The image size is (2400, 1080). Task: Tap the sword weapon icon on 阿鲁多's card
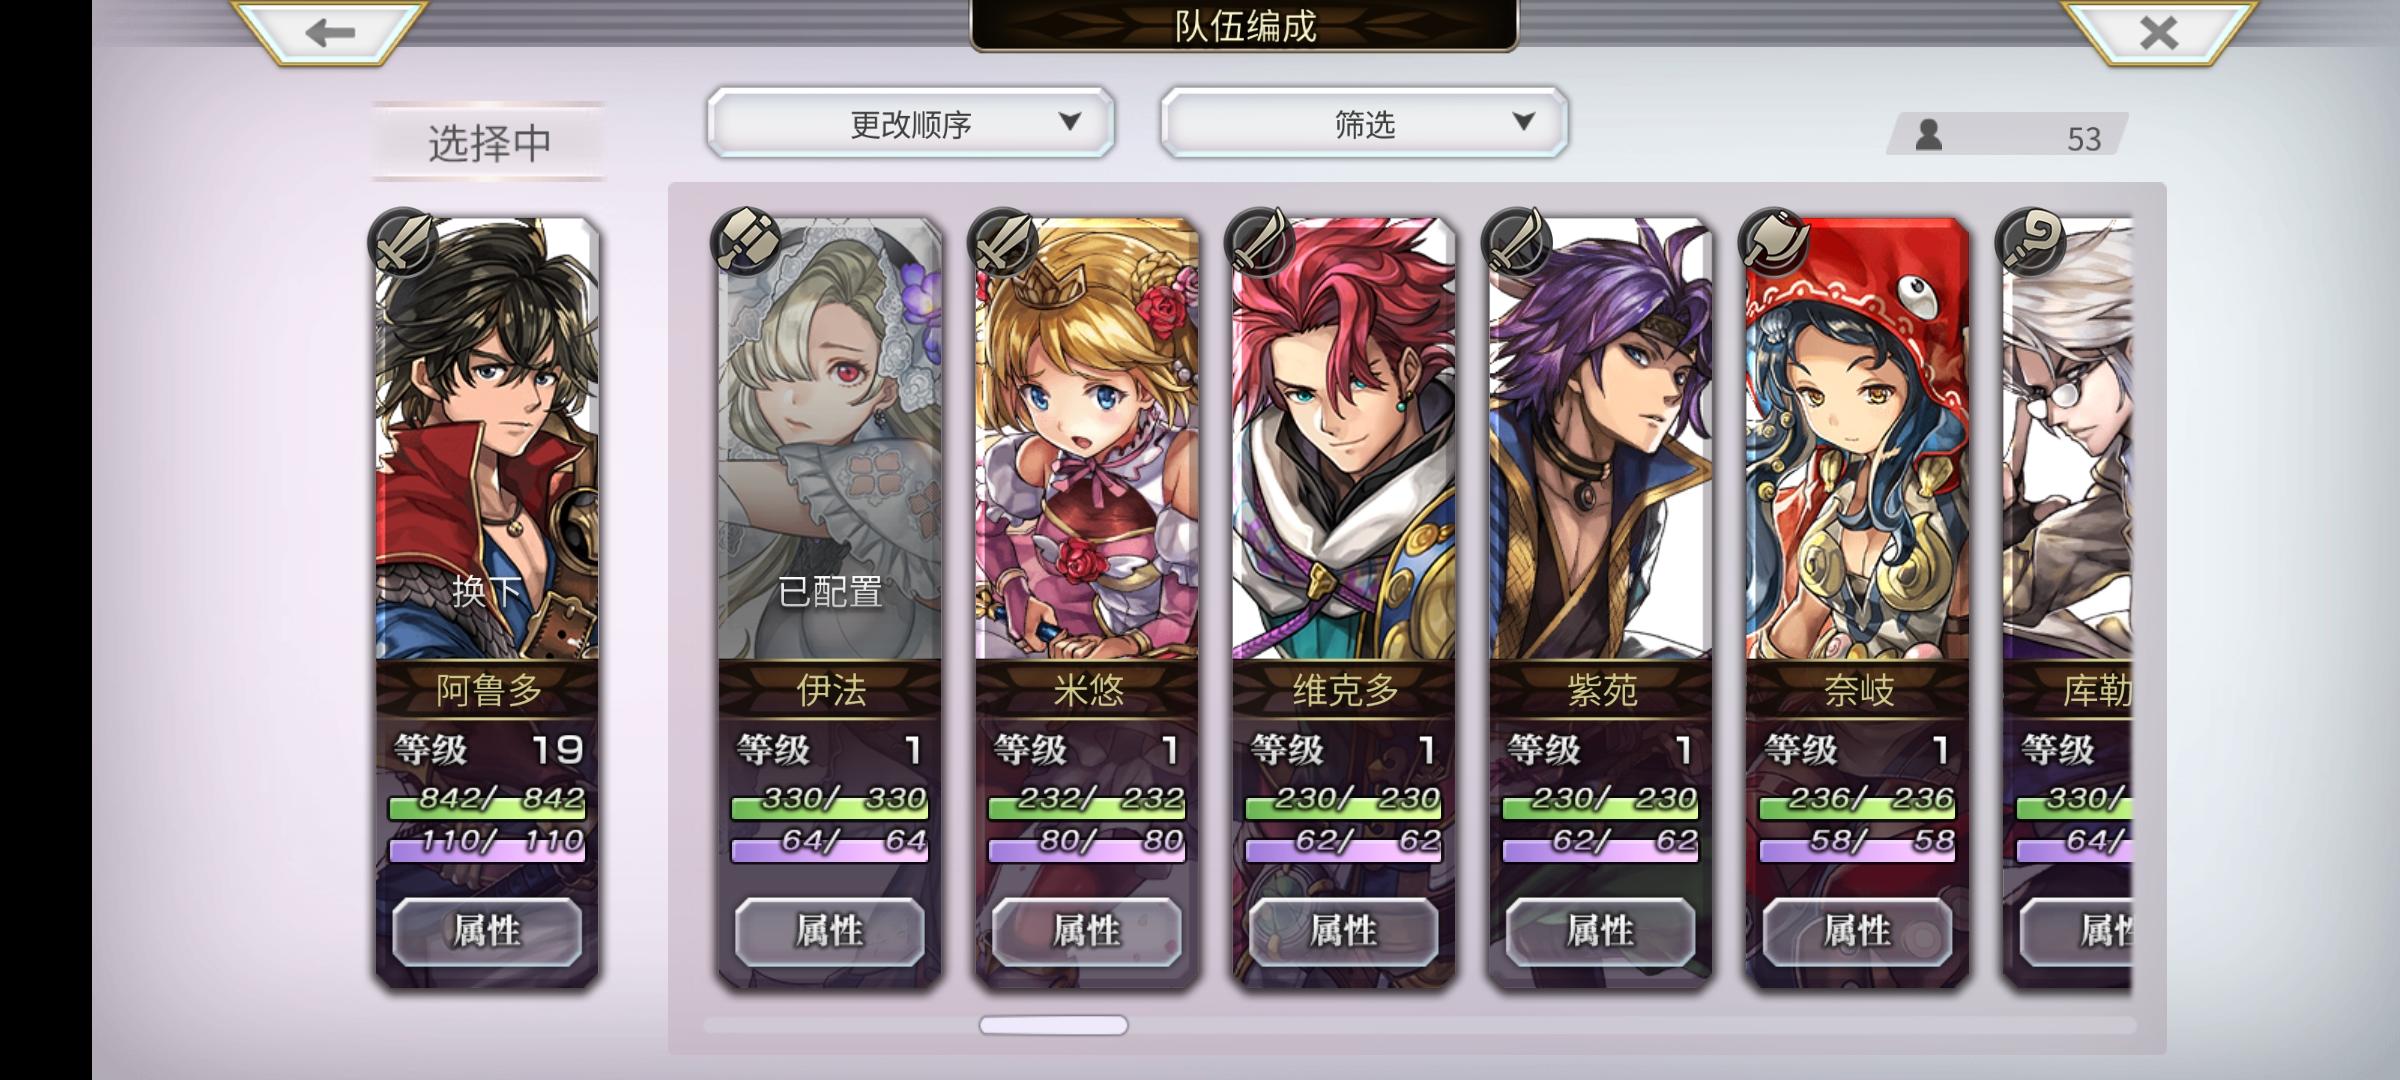(x=403, y=242)
